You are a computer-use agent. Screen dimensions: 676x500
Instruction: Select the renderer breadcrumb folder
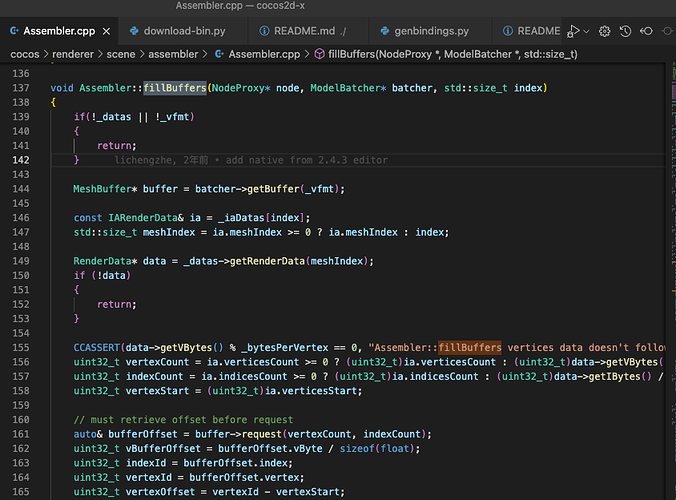72,54
